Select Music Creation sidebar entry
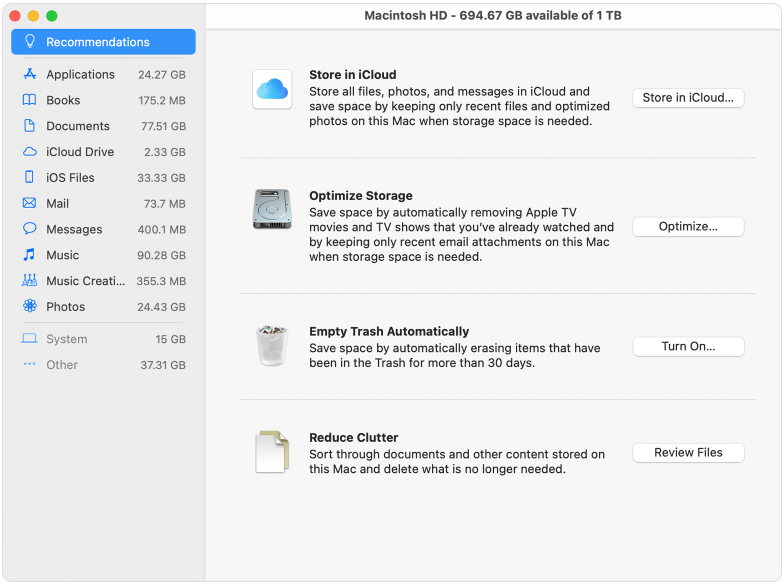Image resolution: width=784 pixels, height=585 pixels. click(x=85, y=281)
